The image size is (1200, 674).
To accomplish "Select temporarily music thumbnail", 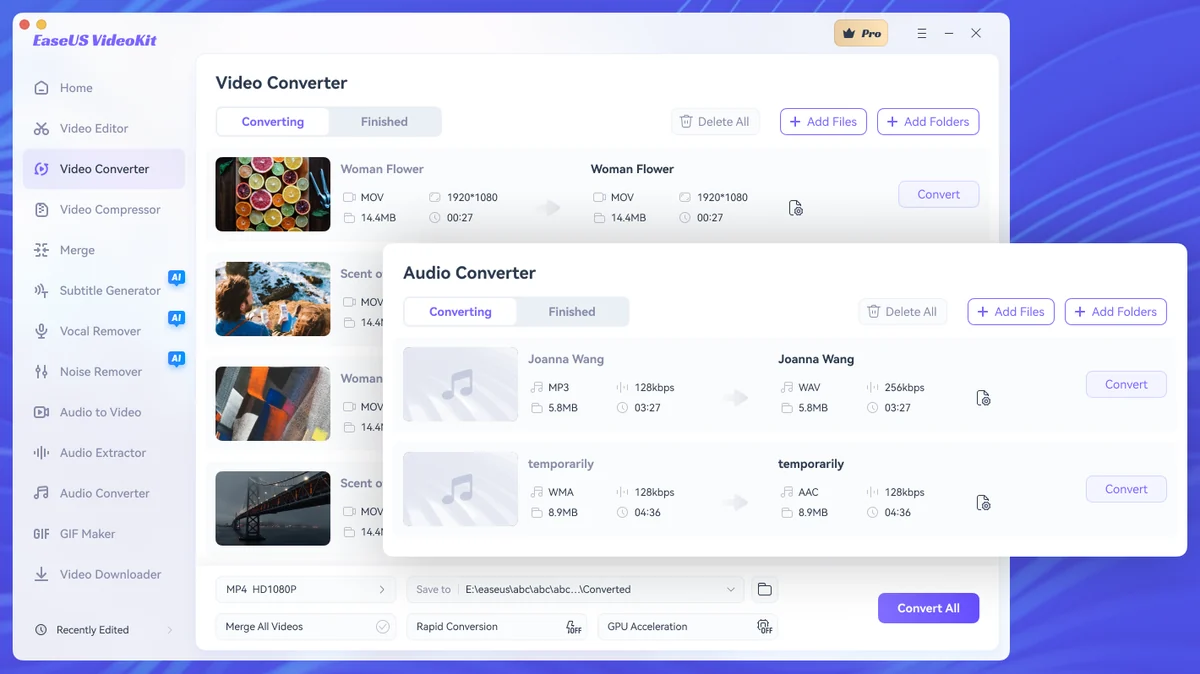I will [x=460, y=489].
